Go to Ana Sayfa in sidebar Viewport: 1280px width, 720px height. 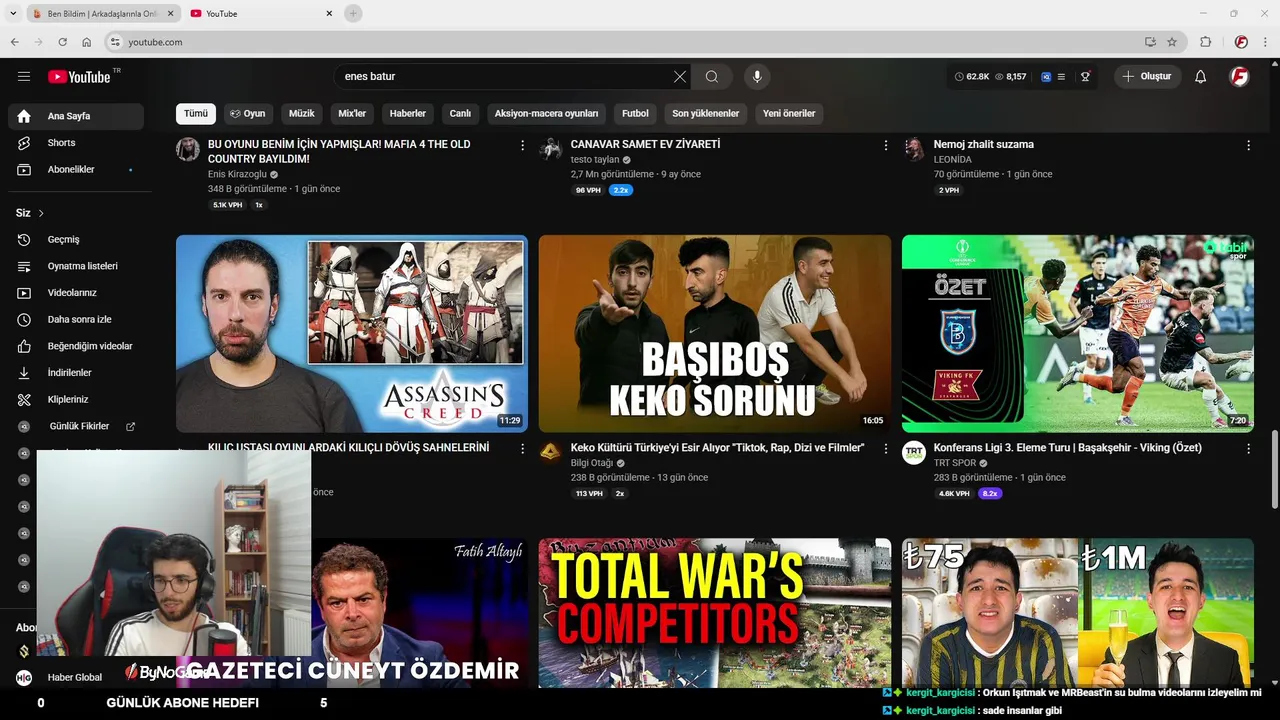76,116
